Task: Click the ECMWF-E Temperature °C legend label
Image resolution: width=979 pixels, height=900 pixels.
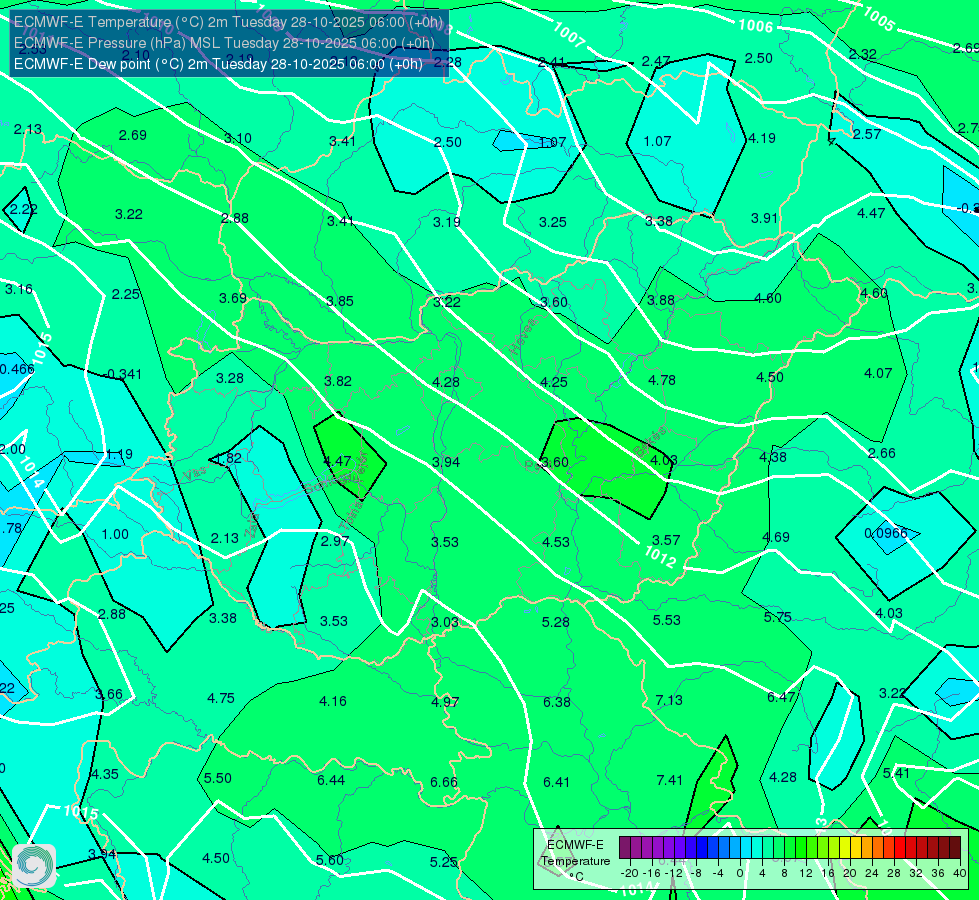Action: coord(575,861)
